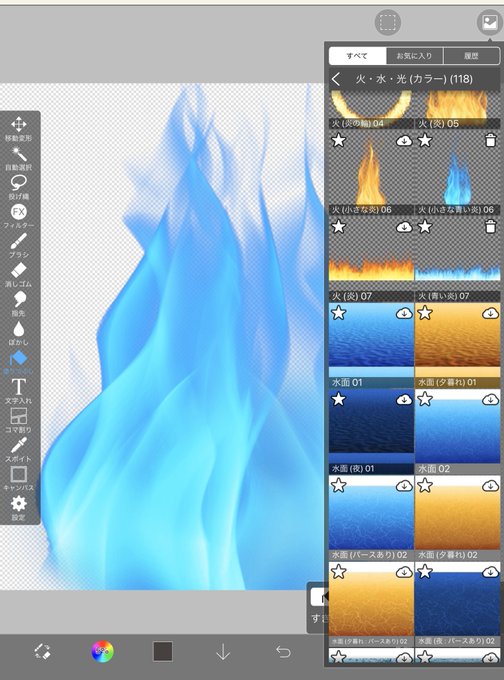Download 水面 (夜) 01 via cloud icon
The height and width of the screenshot is (680, 504).
(404, 399)
